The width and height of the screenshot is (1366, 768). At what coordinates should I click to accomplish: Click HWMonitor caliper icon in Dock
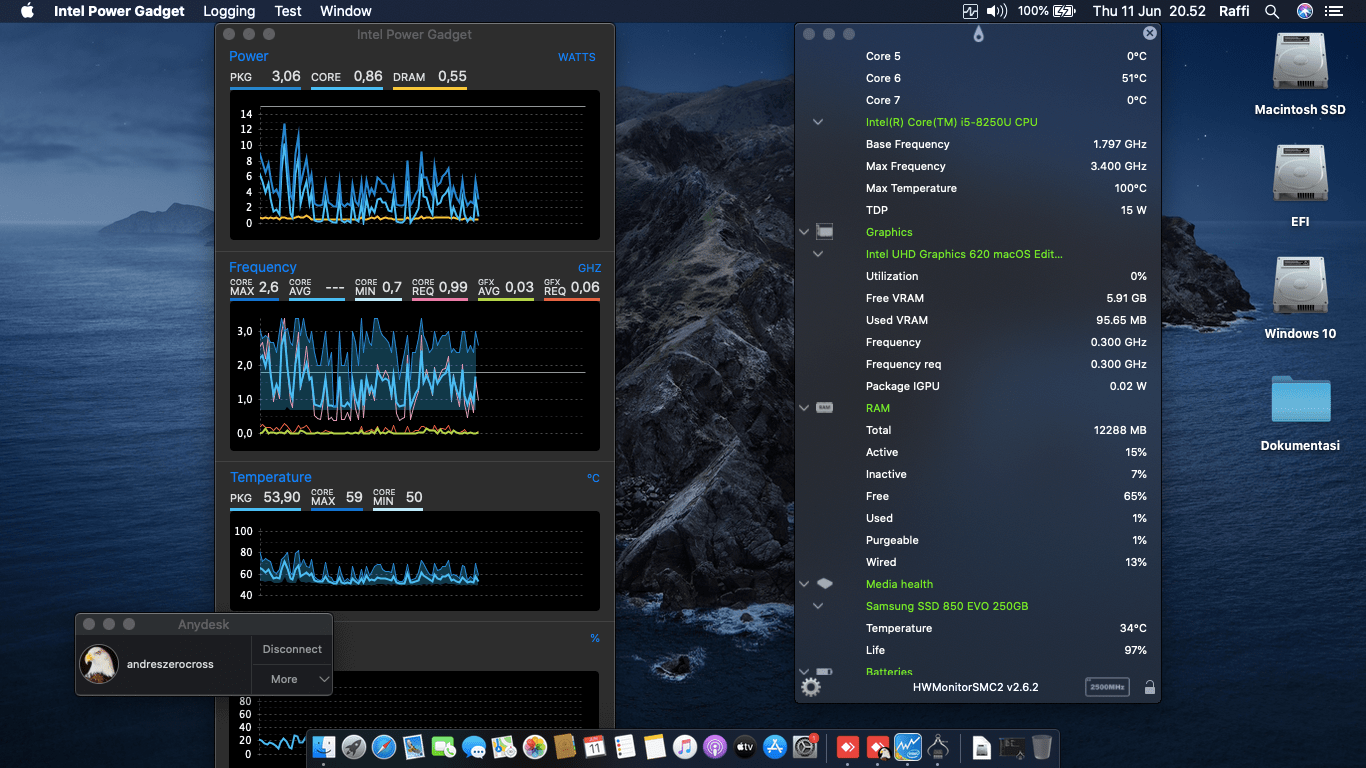pyautogui.click(x=938, y=746)
